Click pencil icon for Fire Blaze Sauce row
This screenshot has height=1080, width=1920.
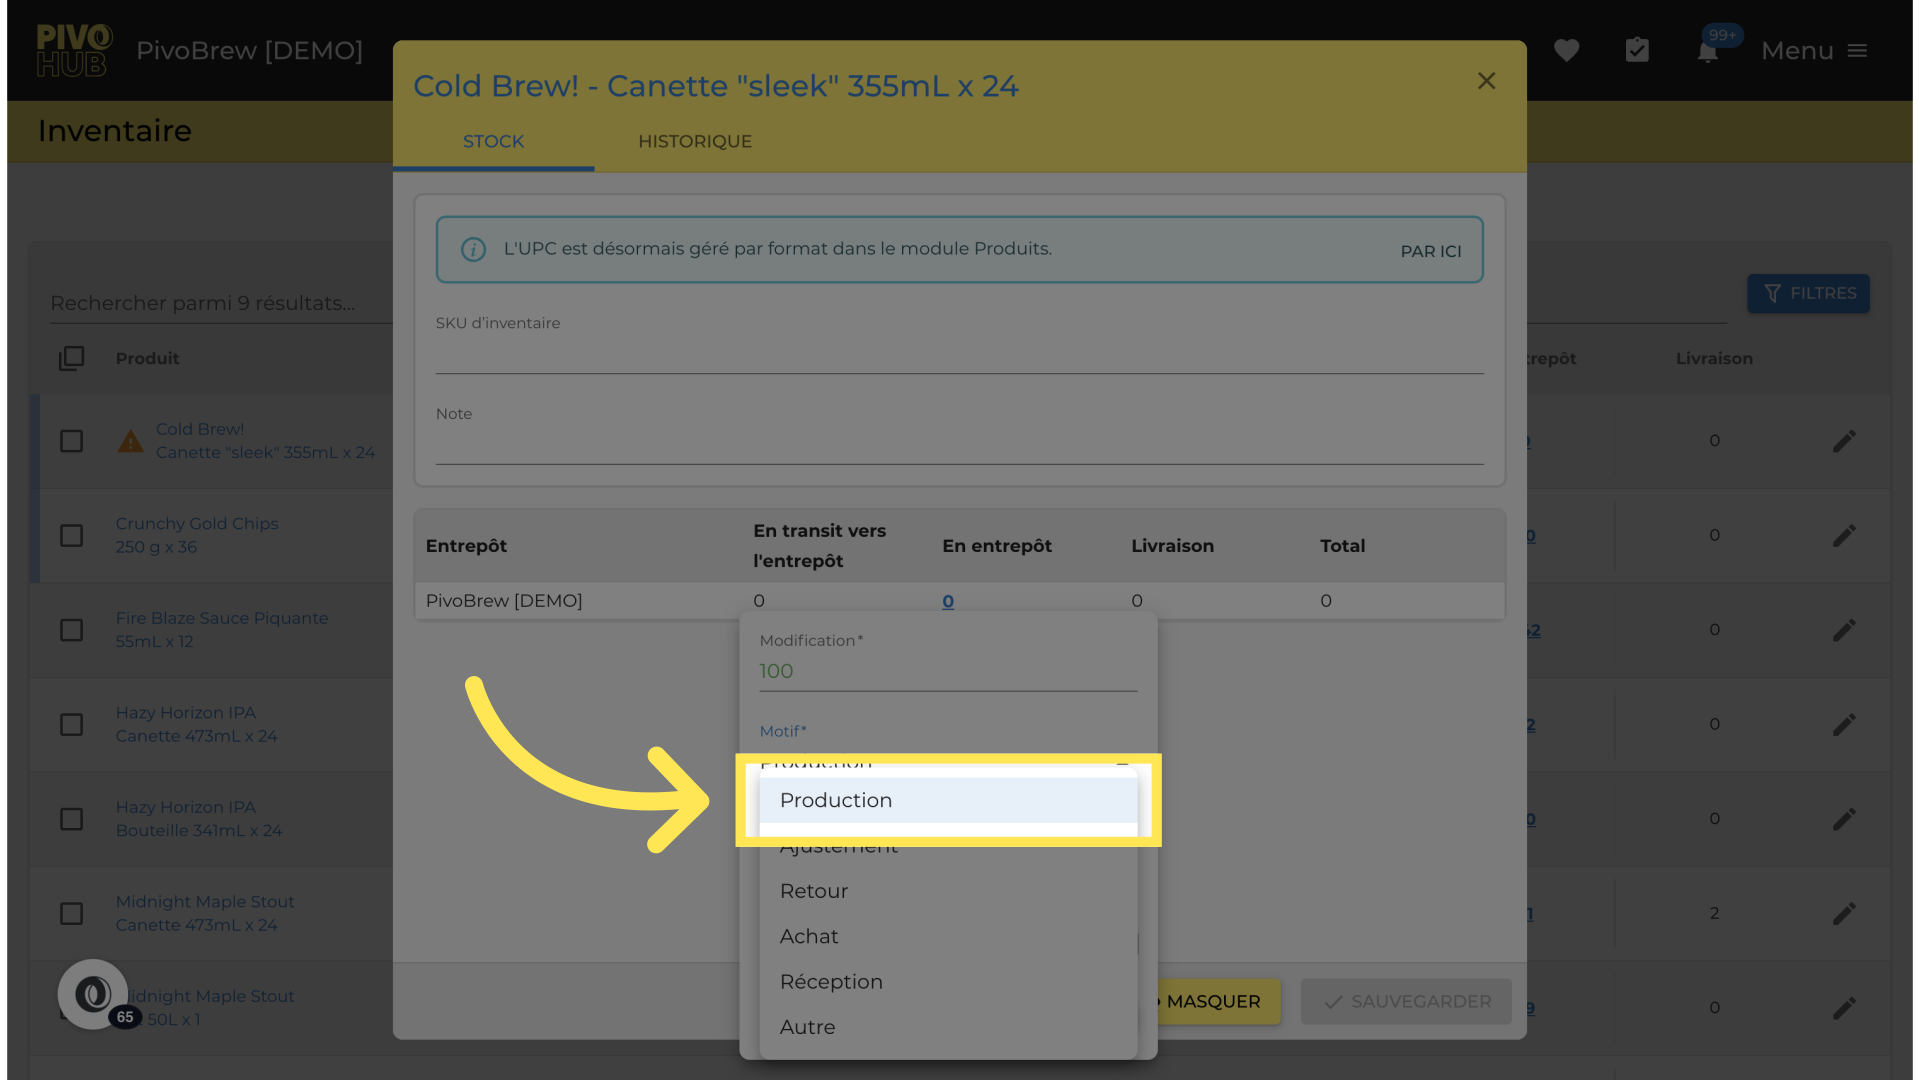1844,630
